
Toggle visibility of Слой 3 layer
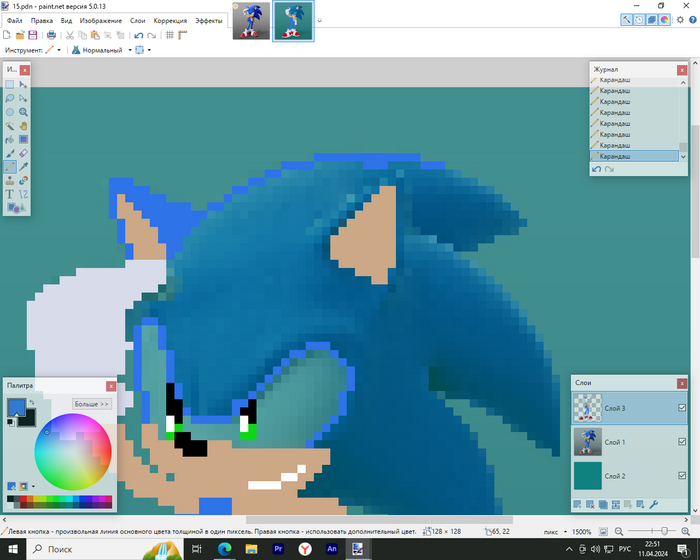pyautogui.click(x=682, y=407)
